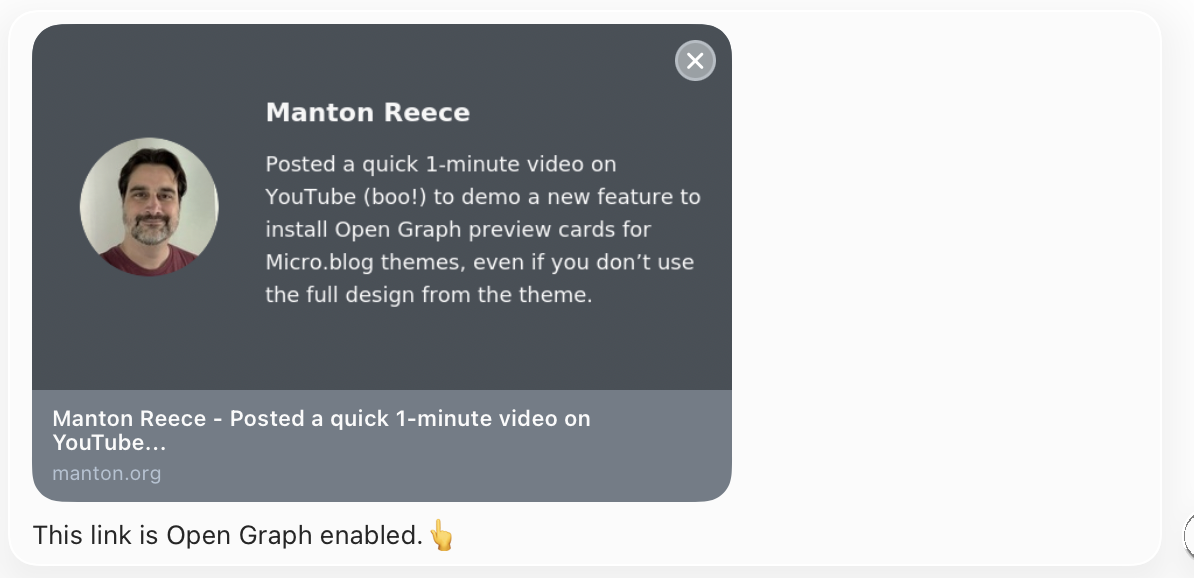Click the bold Manton Reece heading
This screenshot has height=578, width=1194.
367,112
